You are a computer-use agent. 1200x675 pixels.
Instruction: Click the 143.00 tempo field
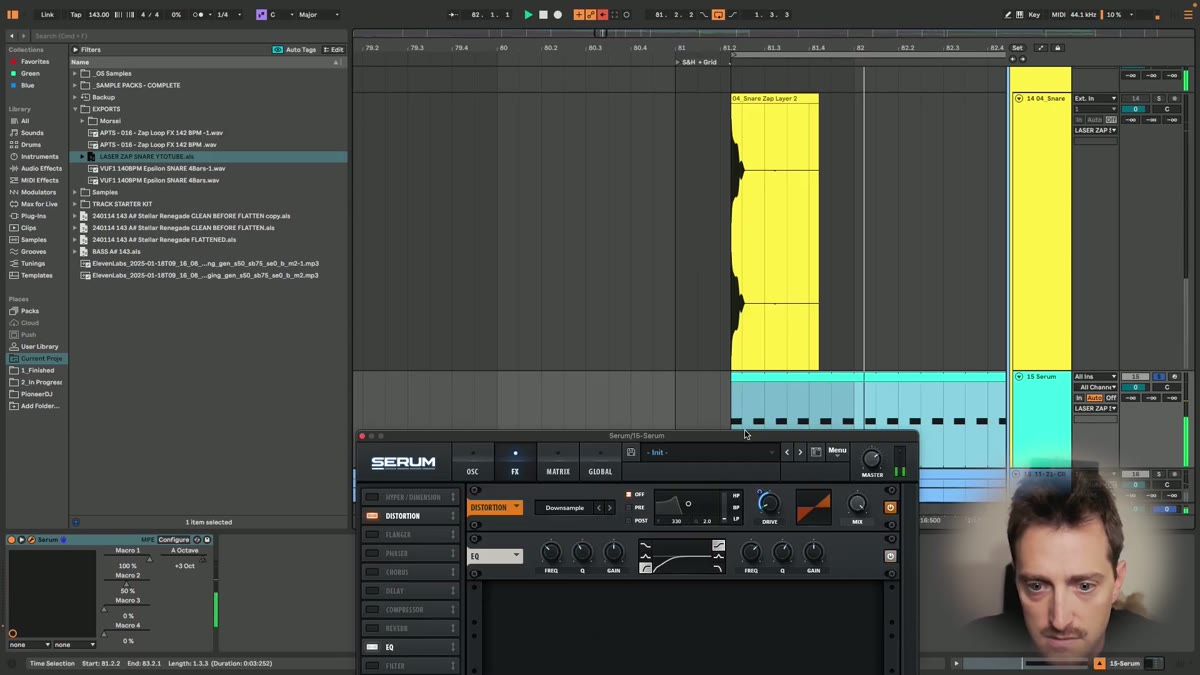pos(99,15)
